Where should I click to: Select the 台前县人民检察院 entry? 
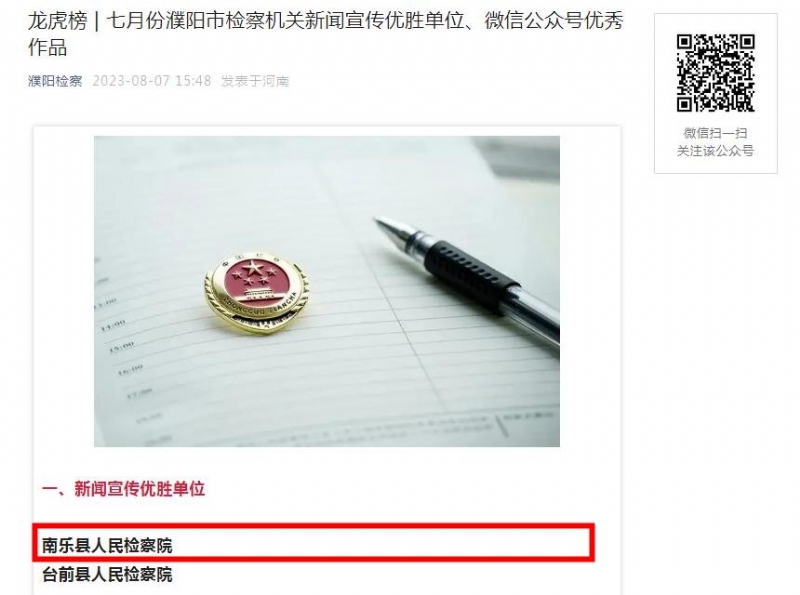tap(107, 575)
